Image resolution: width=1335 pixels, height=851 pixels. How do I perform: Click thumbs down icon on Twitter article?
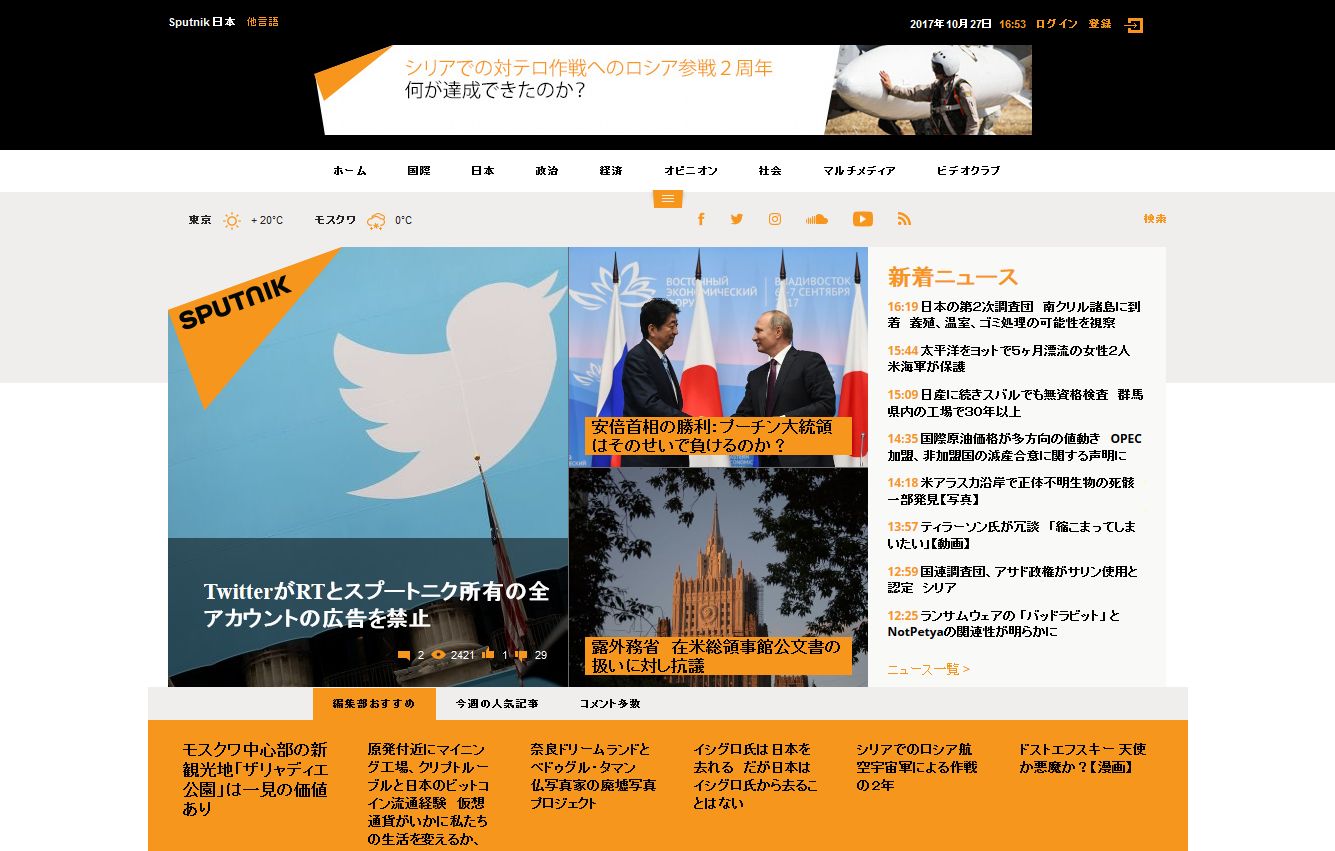(521, 655)
